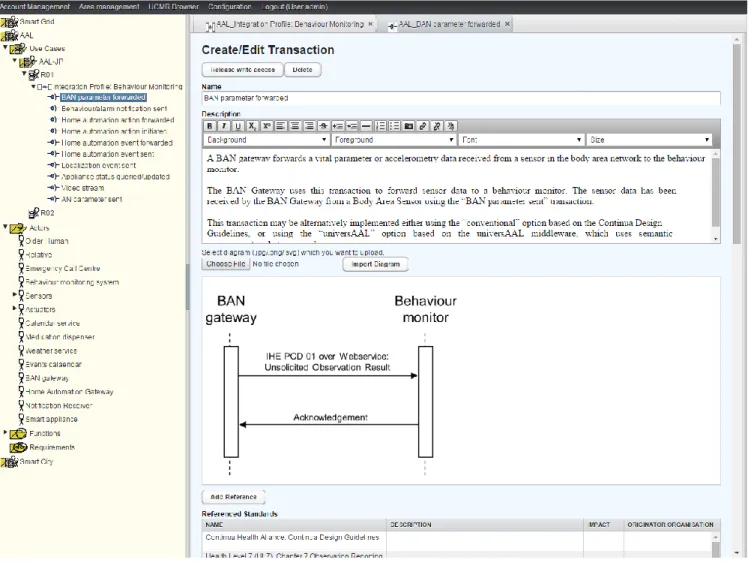Remove hyperlink from description
748x563 pixels.
click(x=437, y=126)
